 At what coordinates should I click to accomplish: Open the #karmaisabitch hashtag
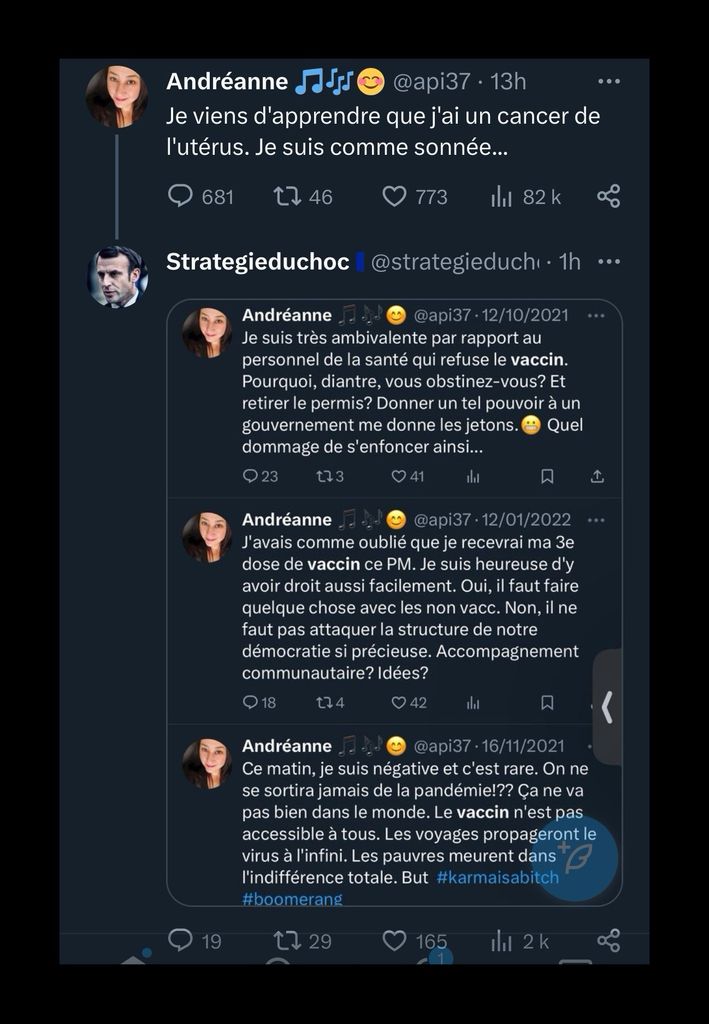(497, 877)
